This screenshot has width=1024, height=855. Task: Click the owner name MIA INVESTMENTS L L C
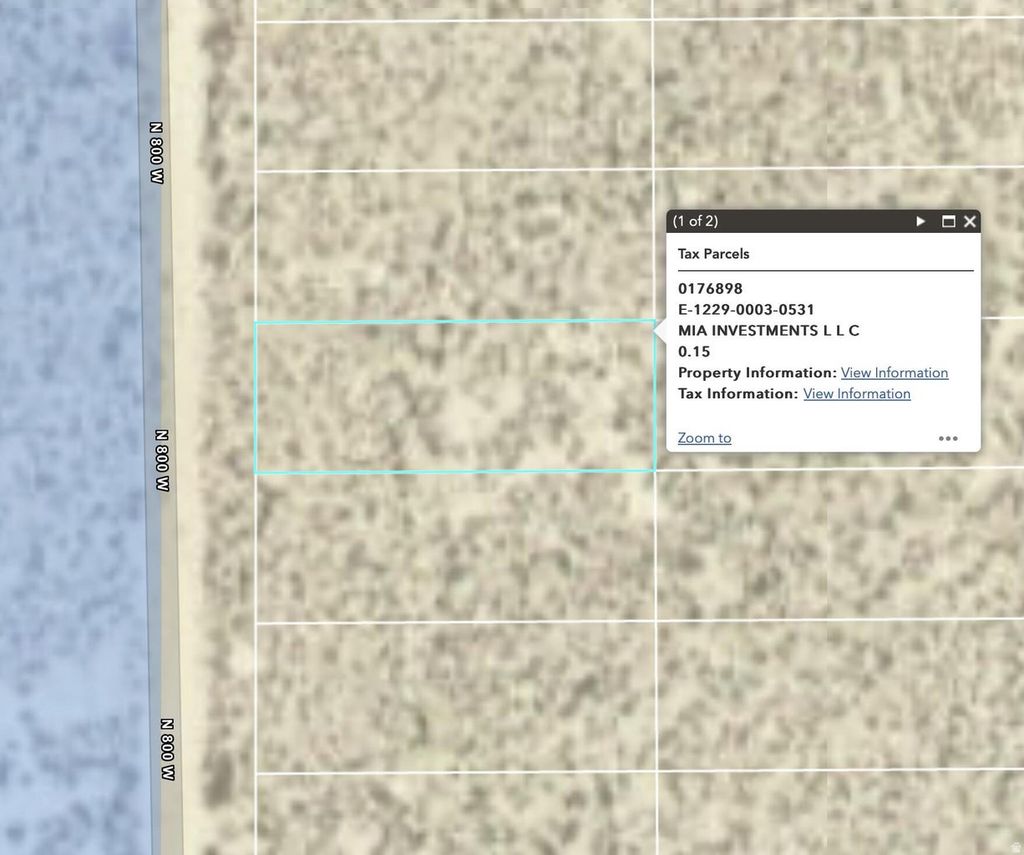768,330
